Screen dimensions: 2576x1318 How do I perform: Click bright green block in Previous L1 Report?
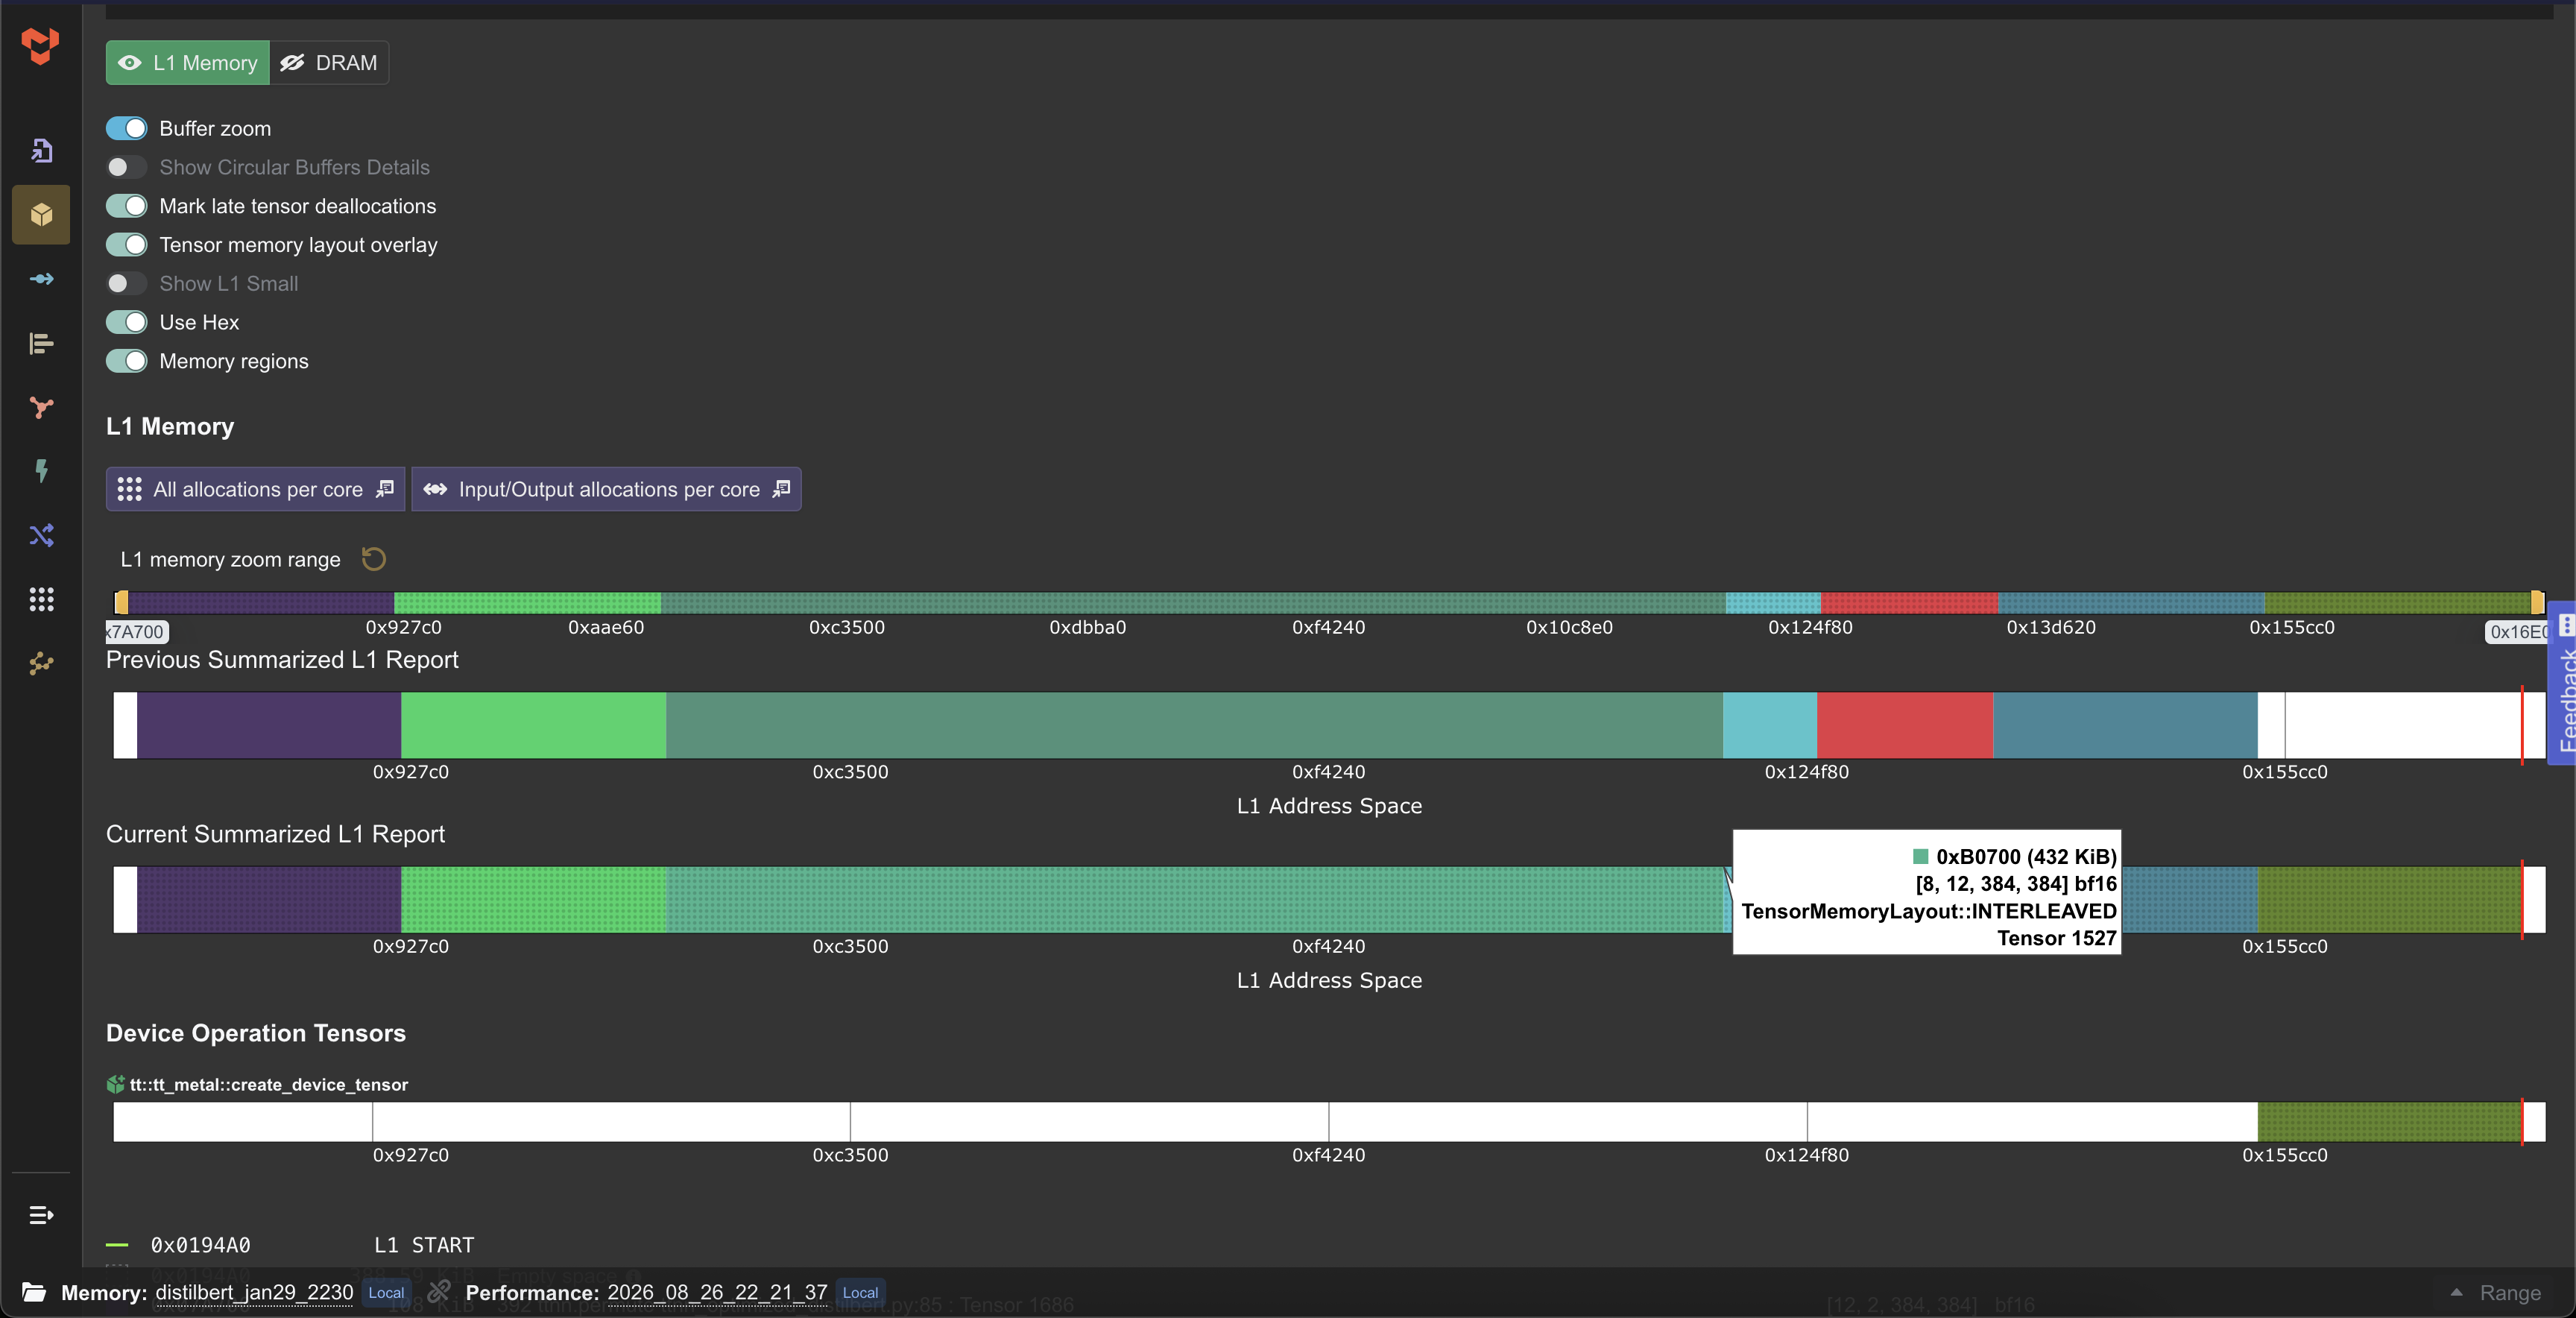click(x=533, y=725)
